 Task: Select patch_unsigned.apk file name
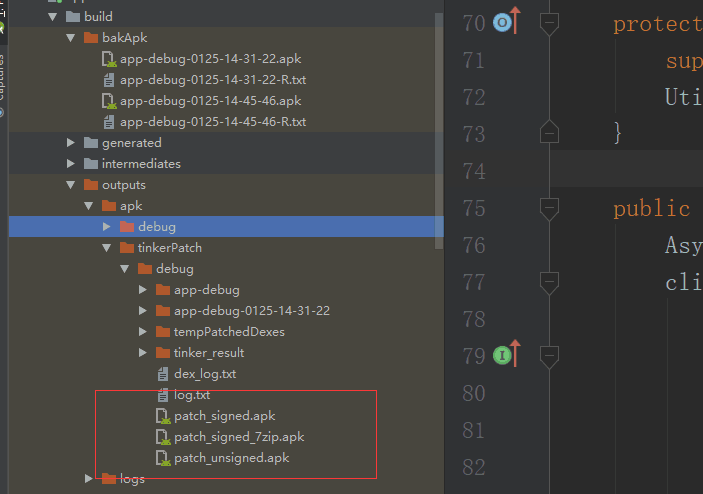[231, 459]
